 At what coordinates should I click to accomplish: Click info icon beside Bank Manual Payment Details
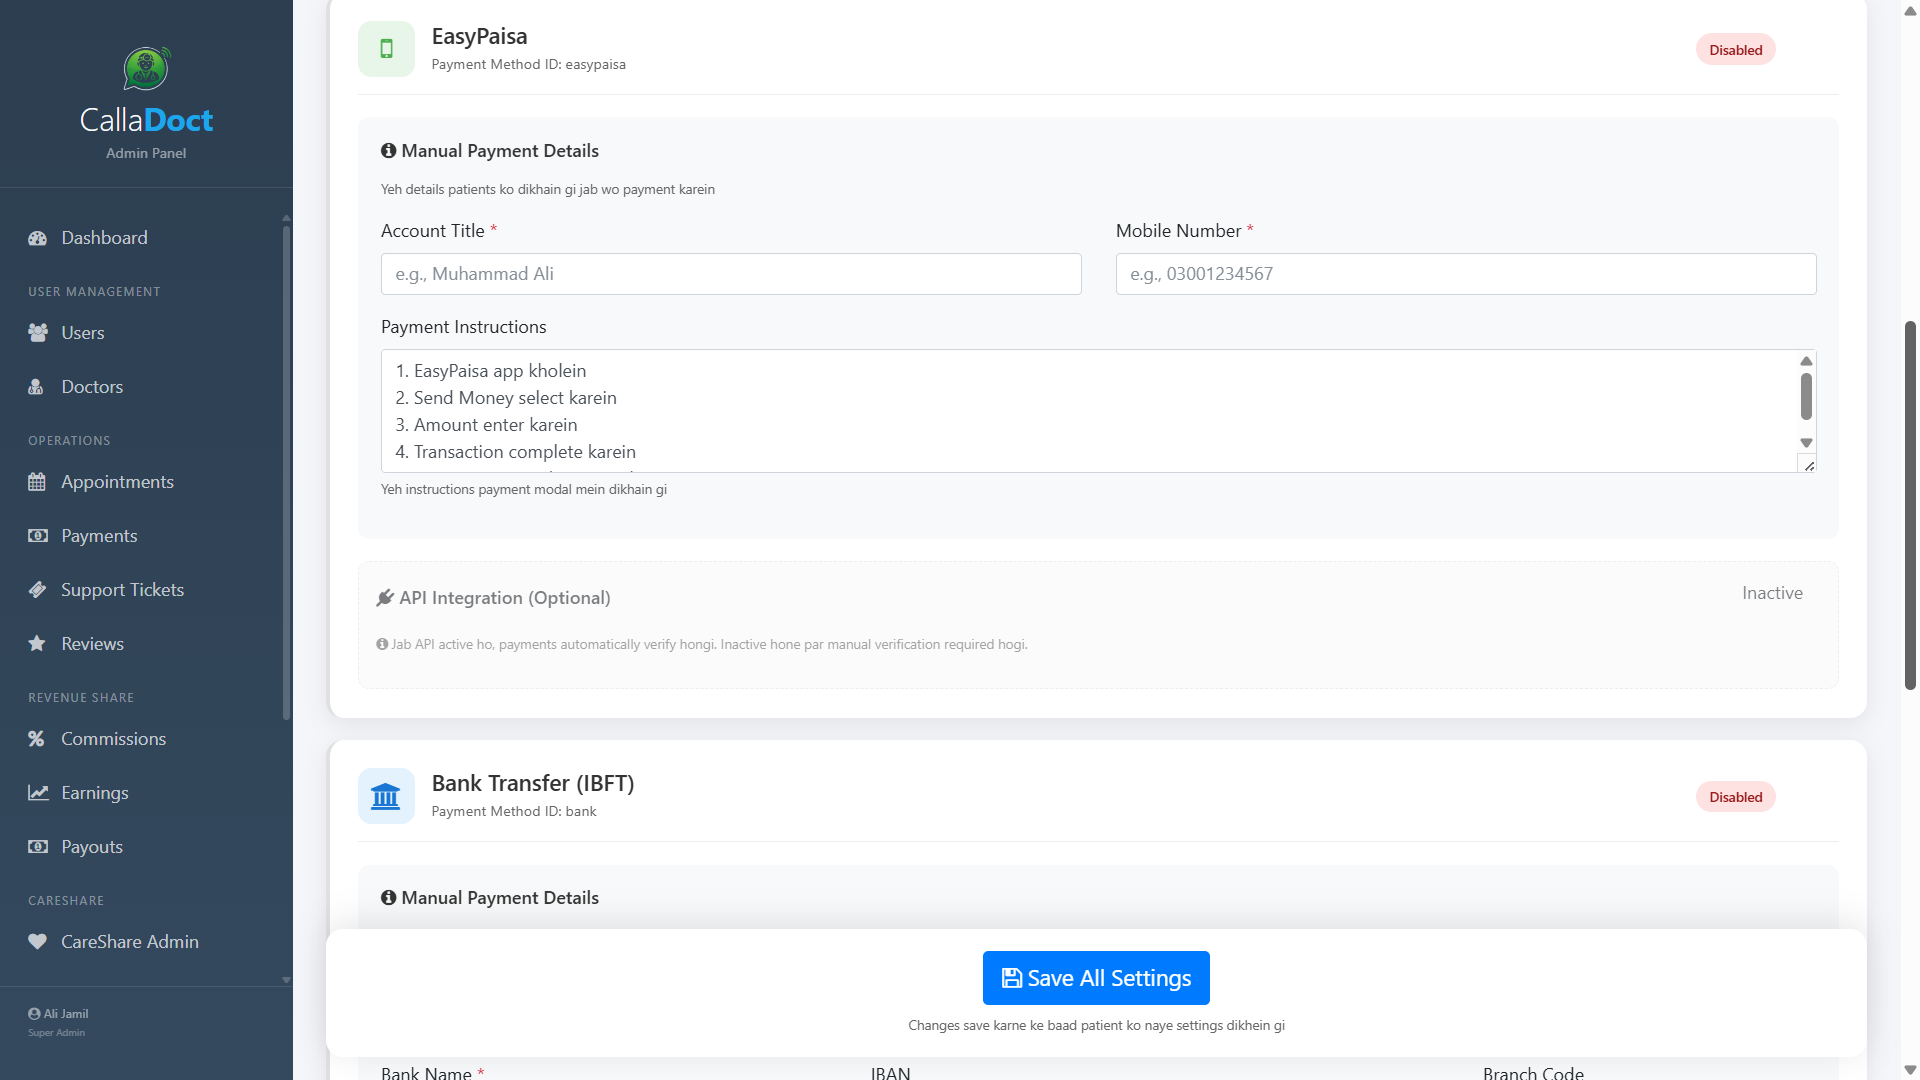point(388,898)
